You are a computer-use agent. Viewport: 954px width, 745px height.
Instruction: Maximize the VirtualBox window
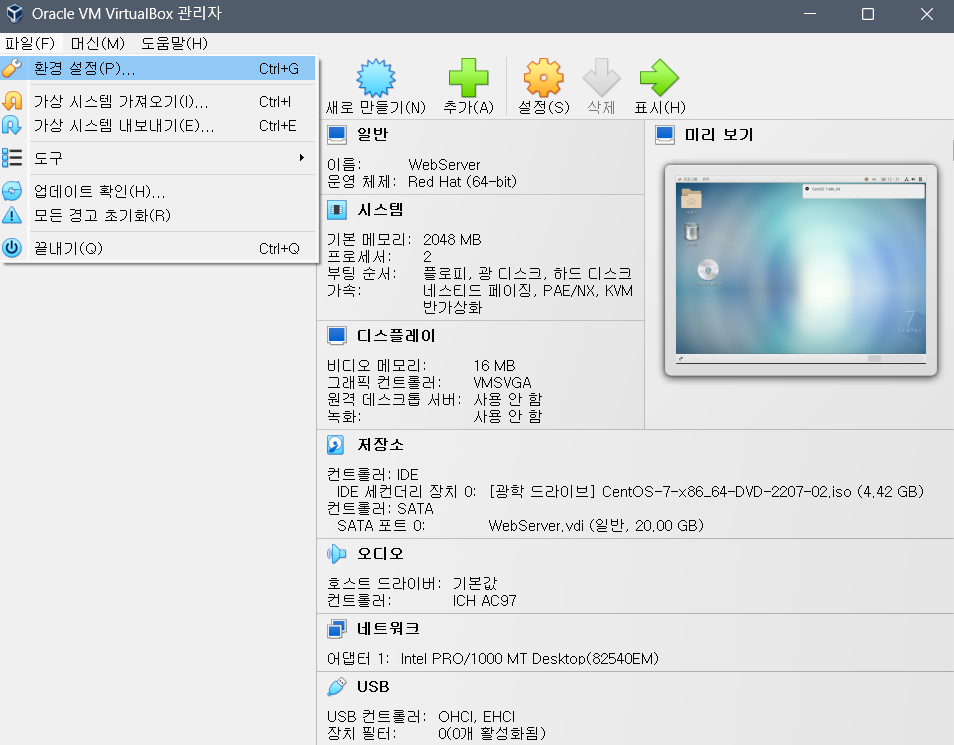pyautogui.click(x=868, y=14)
